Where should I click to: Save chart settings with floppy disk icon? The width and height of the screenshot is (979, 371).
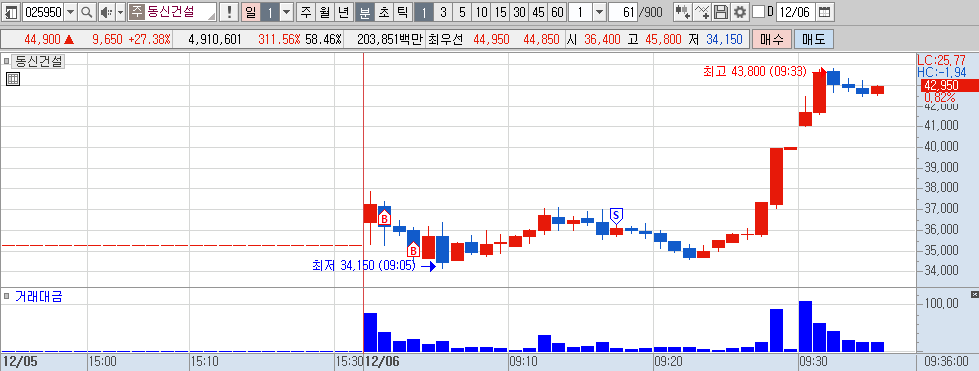click(x=721, y=12)
